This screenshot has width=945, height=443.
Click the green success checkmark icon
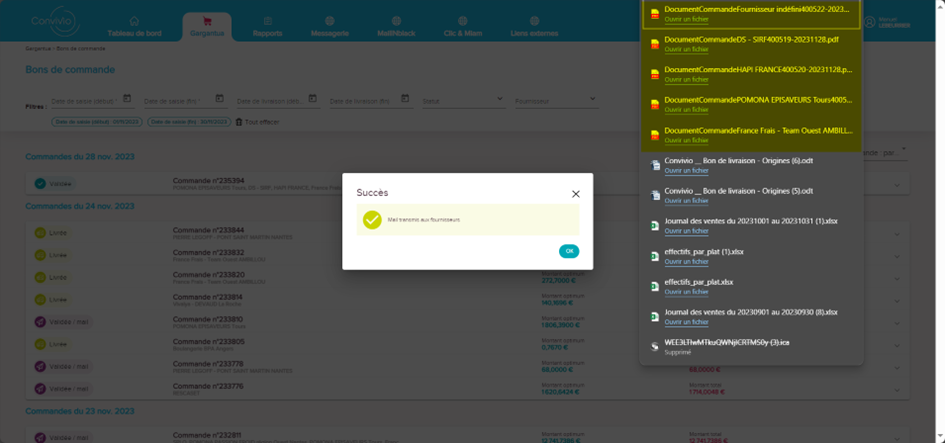point(372,220)
